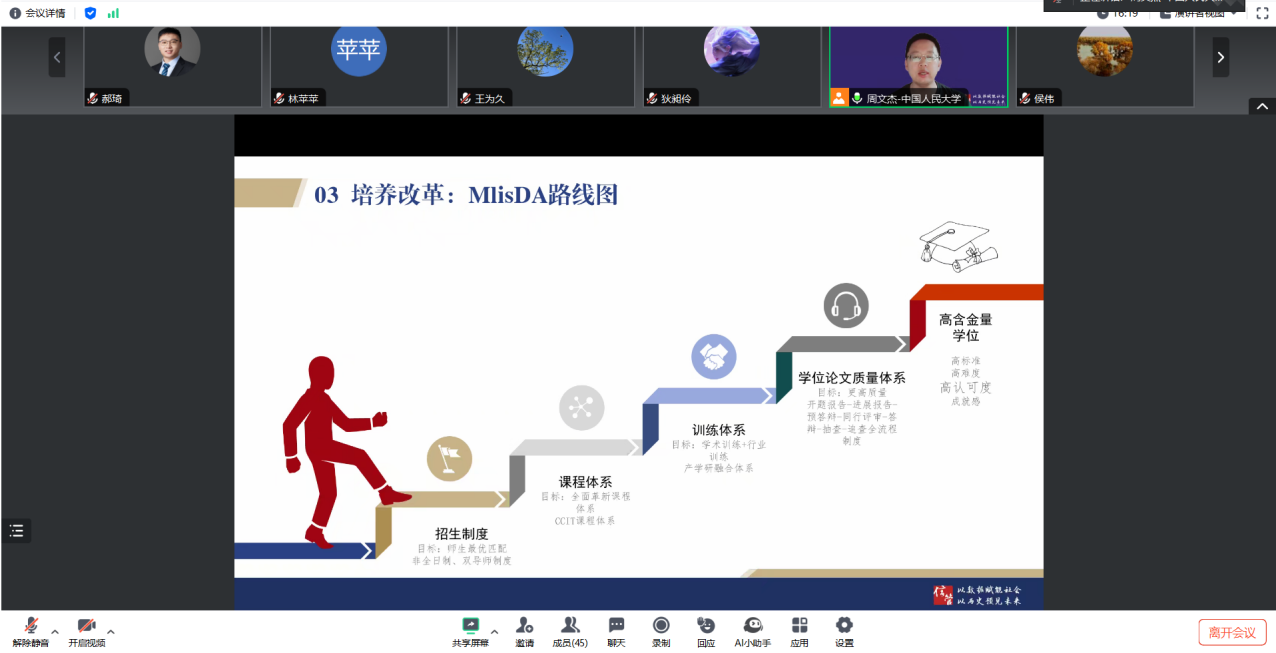Expand microphone options arrow beside 解除静音
This screenshot has height=653, width=1276.
(55, 632)
